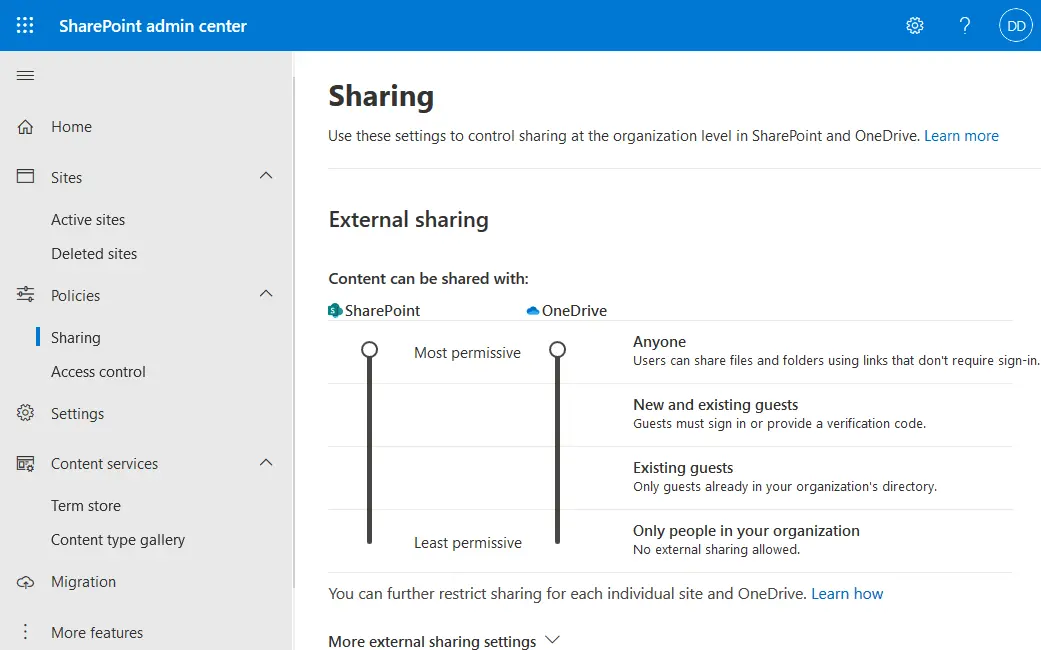Expand More external sharing settings
This screenshot has width=1041, height=650.
(x=444, y=641)
